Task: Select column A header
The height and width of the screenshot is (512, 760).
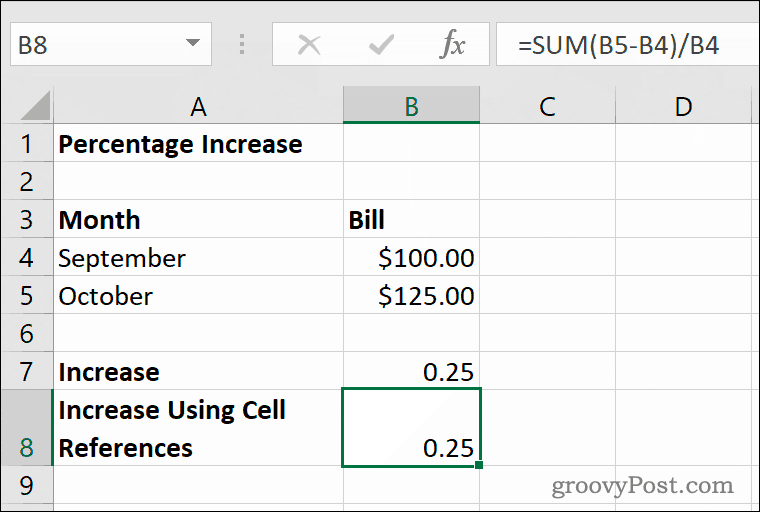Action: point(198,105)
